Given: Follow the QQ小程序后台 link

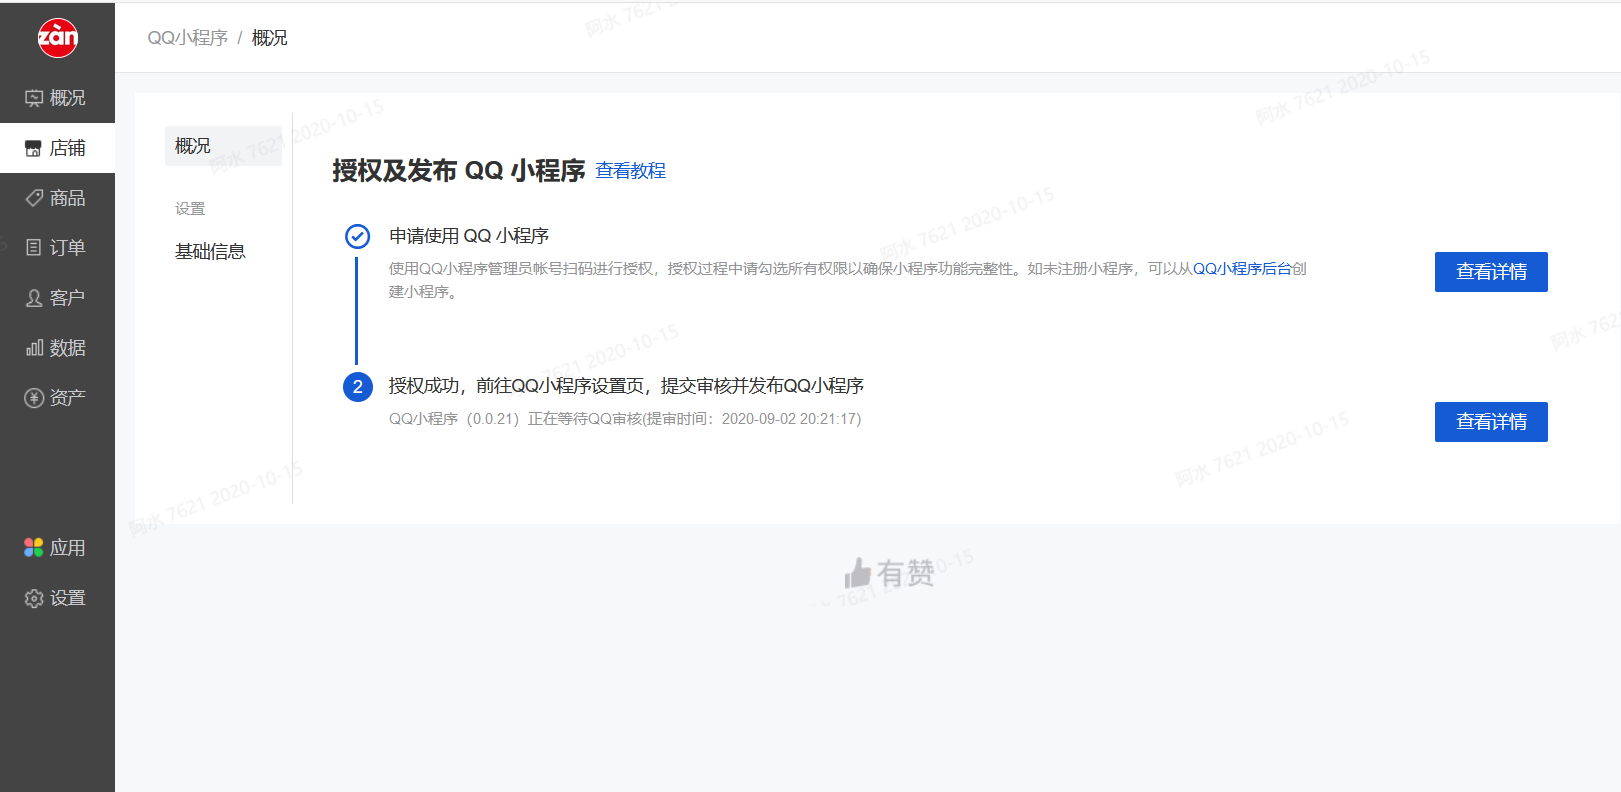Looking at the screenshot, I should [1242, 269].
